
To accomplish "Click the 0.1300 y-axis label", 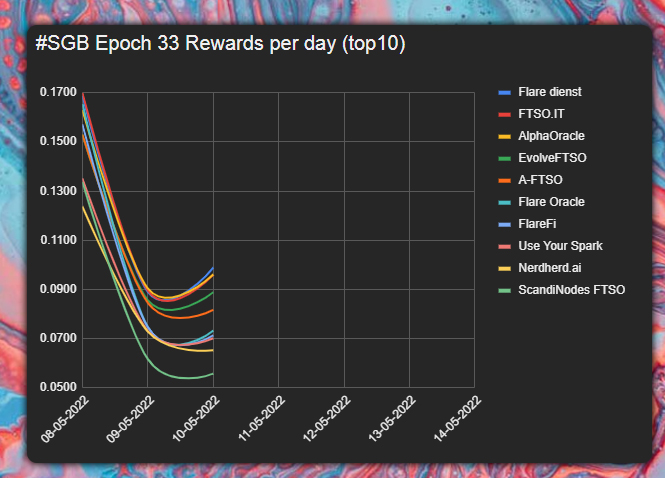I will point(58,191).
